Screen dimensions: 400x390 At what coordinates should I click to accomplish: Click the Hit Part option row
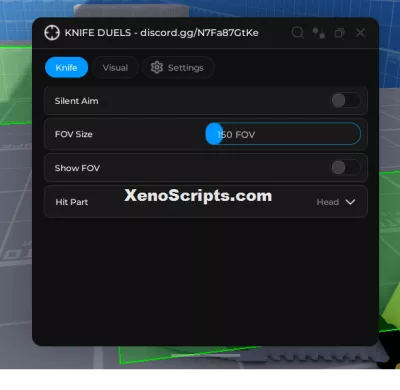[206, 202]
